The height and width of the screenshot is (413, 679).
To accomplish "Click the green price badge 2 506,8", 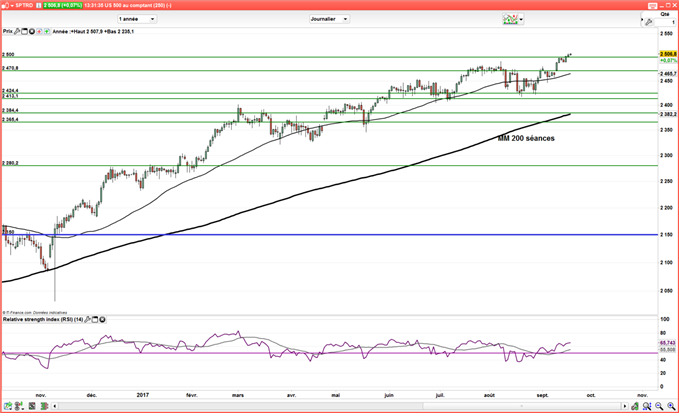I will (62, 5).
